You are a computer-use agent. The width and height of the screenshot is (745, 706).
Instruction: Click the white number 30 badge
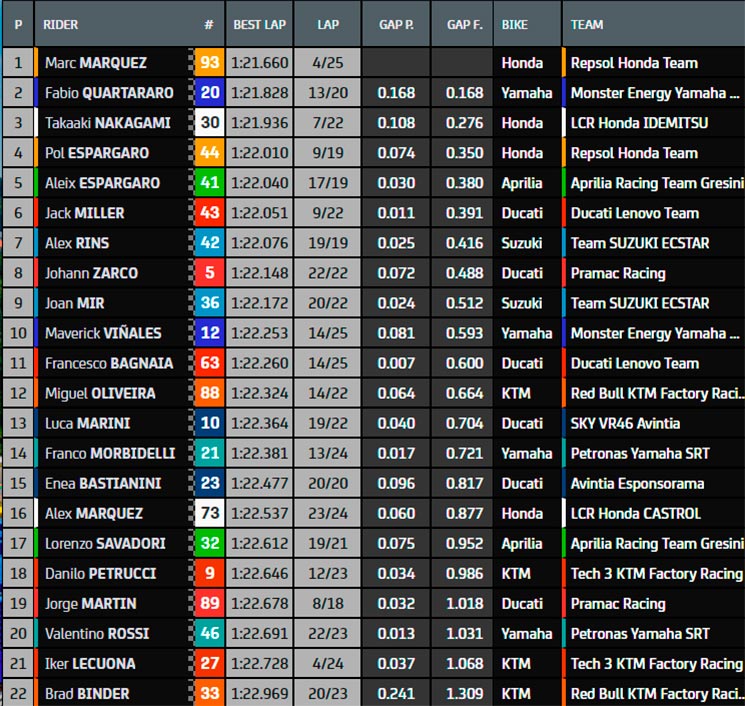pyautogui.click(x=210, y=122)
